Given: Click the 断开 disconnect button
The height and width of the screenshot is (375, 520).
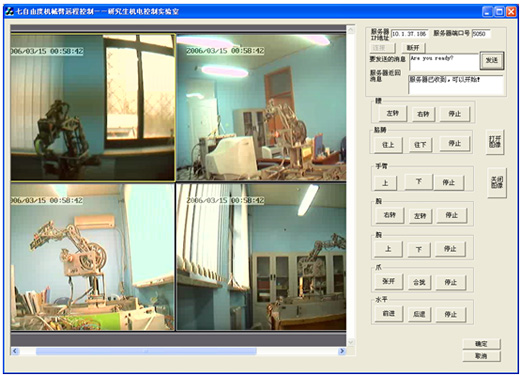Looking at the screenshot, I should pos(413,48).
